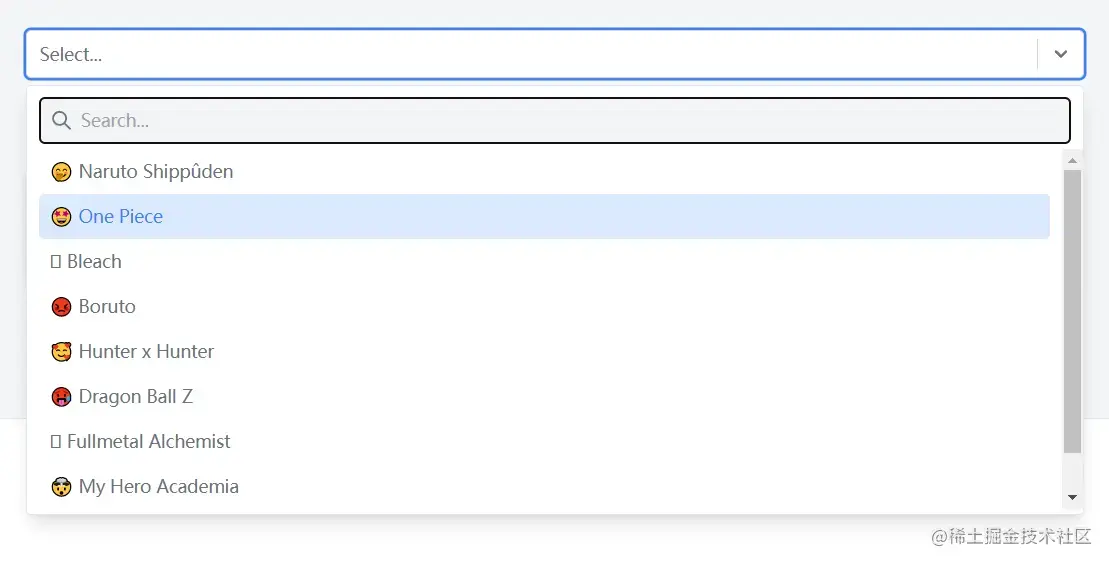Screen dimensions: 1109x564
Task: Pick My Hero Academia option
Action: click(158, 487)
